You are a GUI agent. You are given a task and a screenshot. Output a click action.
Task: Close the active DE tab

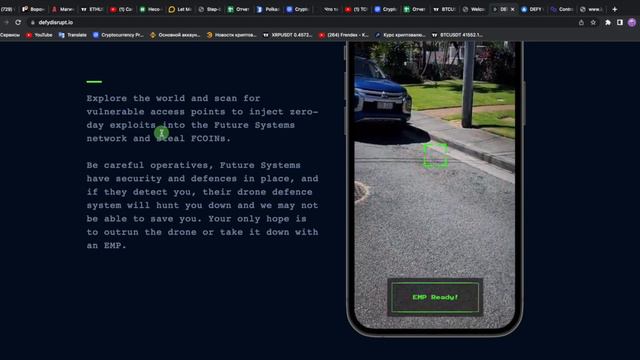tap(513, 9)
